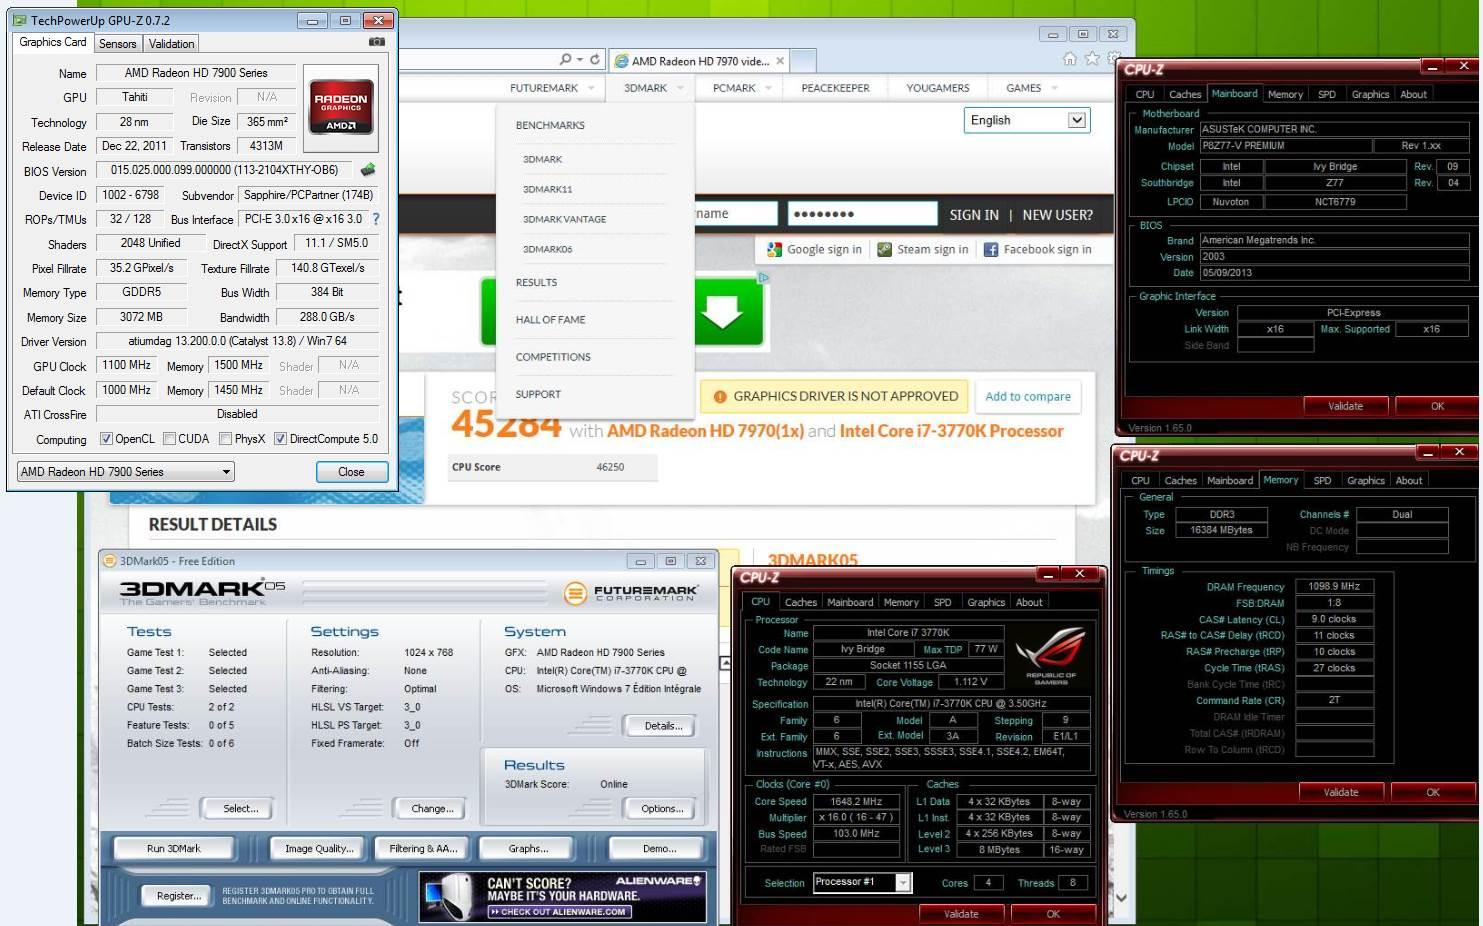
Task: Click the browser favorites star icon
Action: pyautogui.click(x=1092, y=59)
